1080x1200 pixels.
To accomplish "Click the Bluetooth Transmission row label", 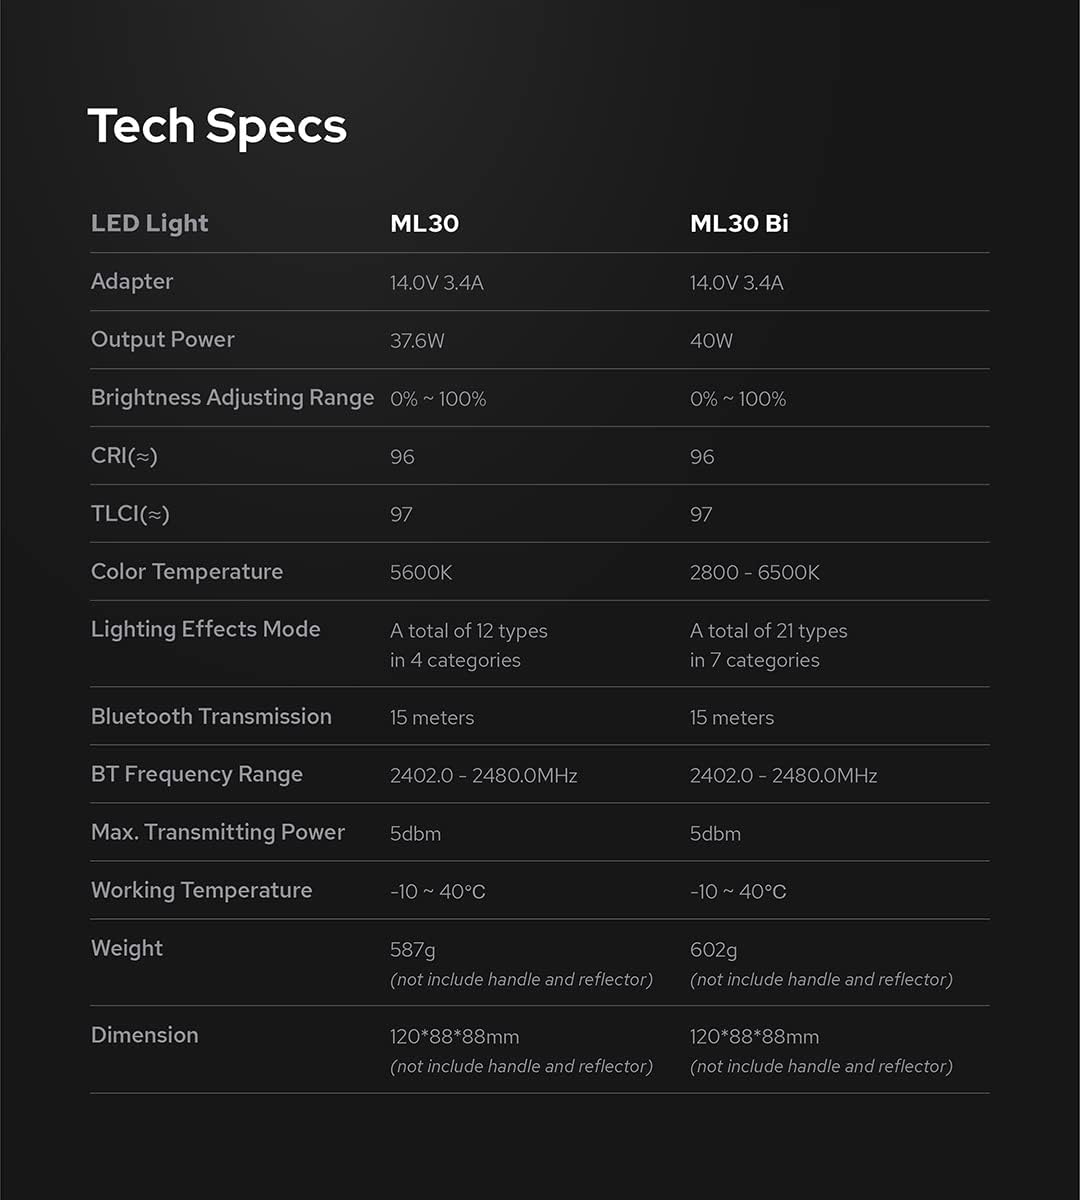I will pos(211,717).
